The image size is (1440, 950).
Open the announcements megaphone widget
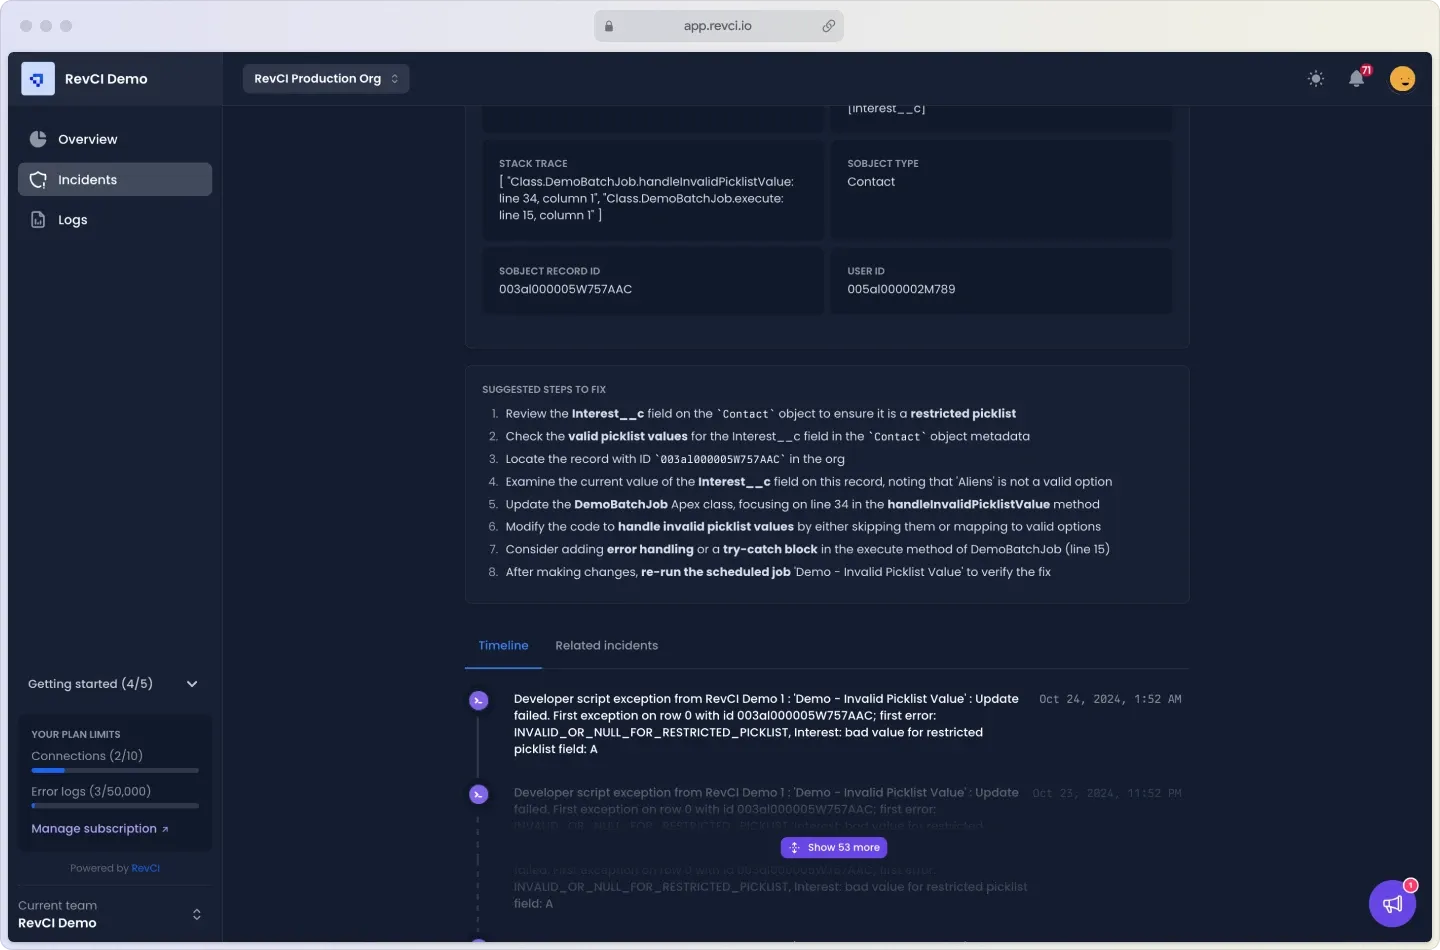click(x=1392, y=904)
